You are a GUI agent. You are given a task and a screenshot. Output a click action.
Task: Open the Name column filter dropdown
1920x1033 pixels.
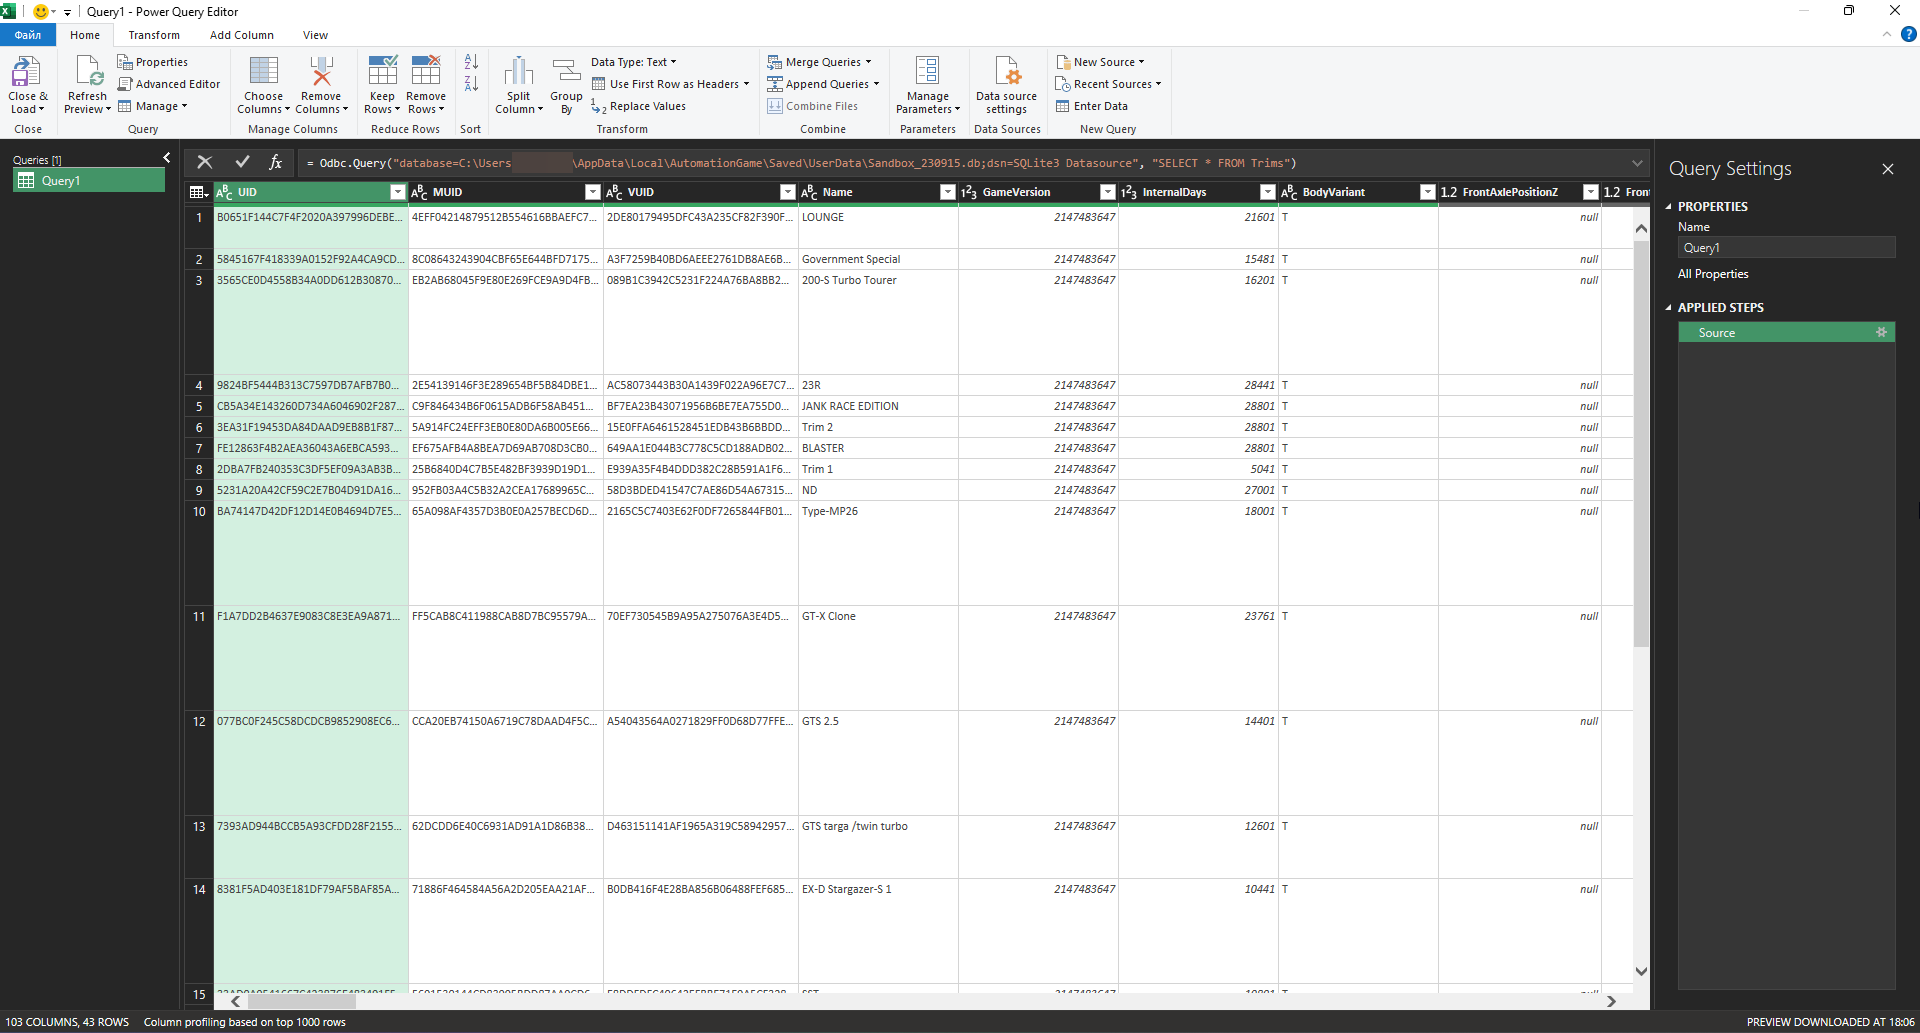947,192
